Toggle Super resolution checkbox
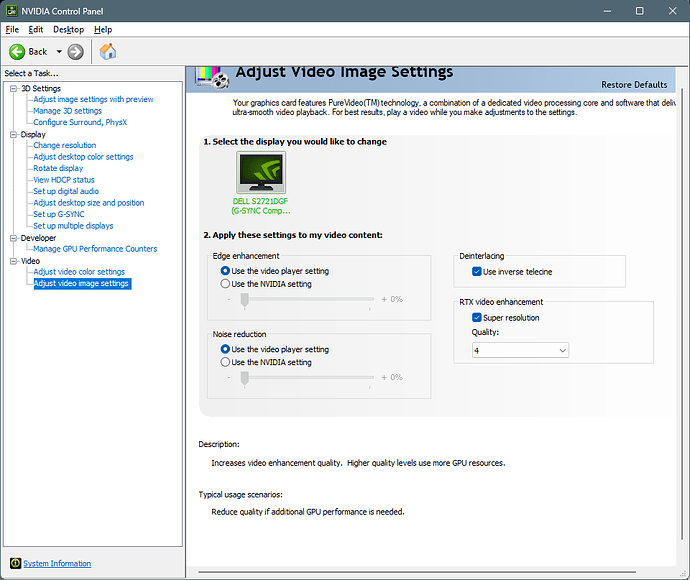 click(477, 317)
